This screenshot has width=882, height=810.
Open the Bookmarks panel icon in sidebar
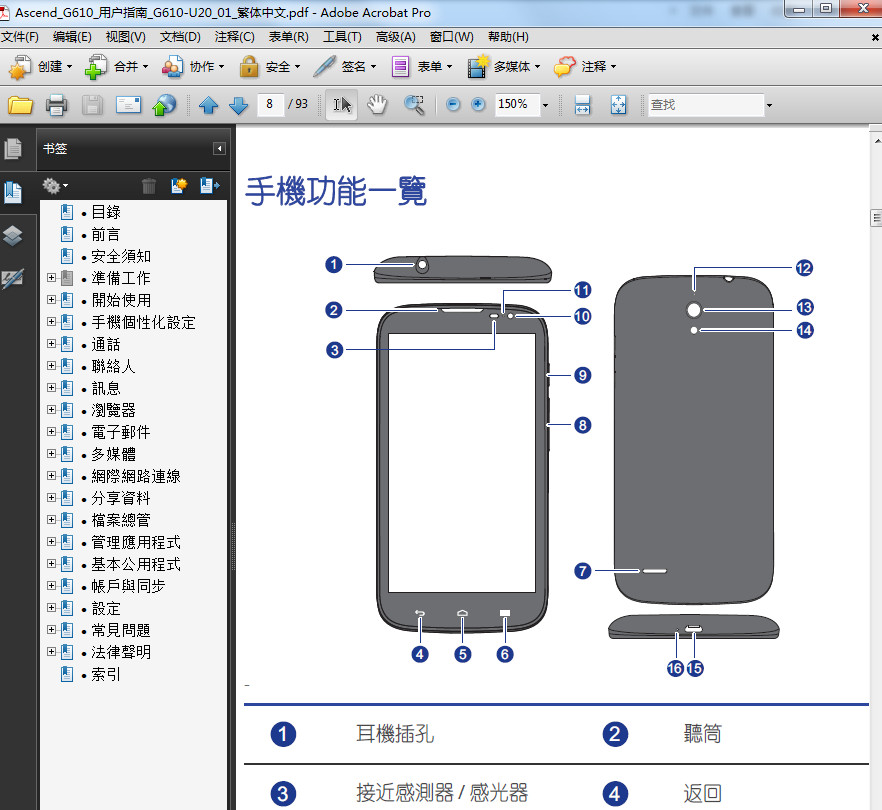pos(13,192)
